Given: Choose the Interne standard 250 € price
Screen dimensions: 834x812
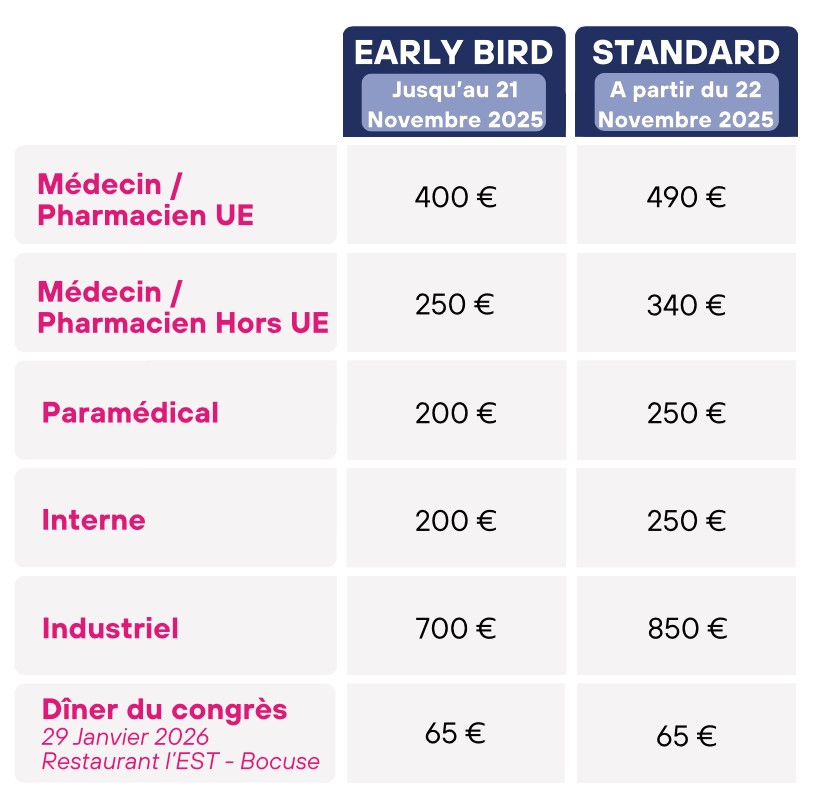Looking at the screenshot, I should [686, 520].
